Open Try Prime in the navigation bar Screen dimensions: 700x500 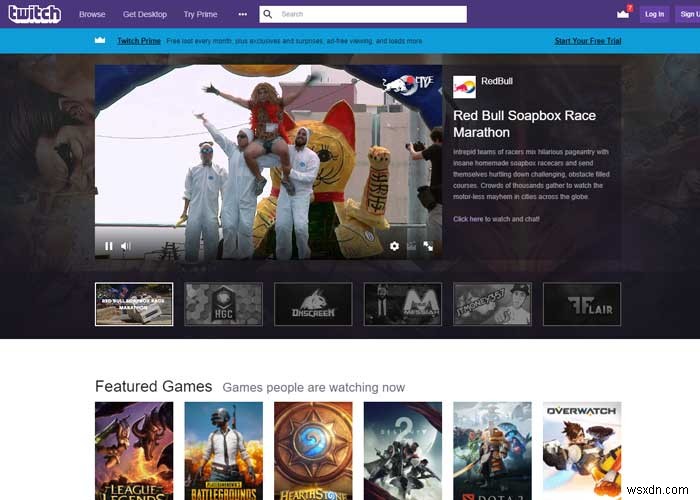[x=200, y=14]
